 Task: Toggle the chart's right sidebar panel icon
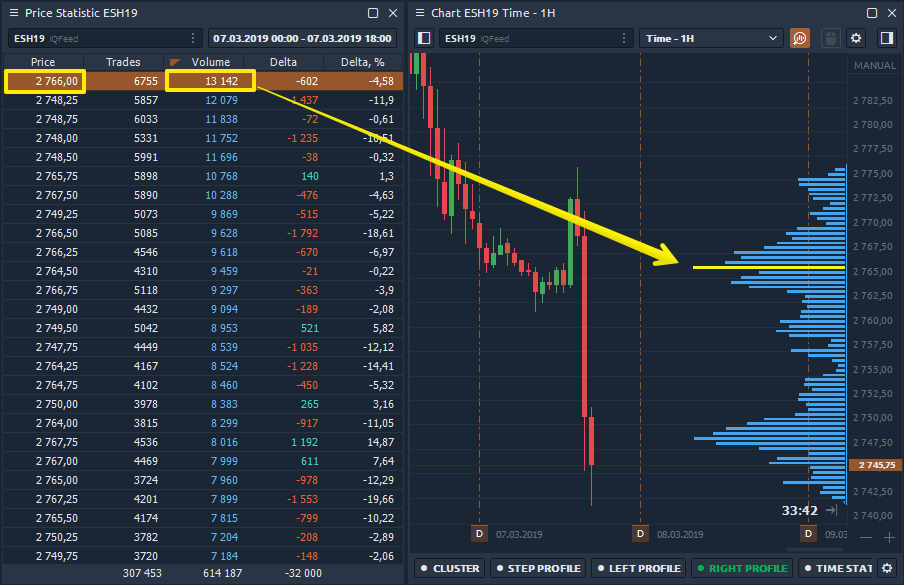[885, 38]
